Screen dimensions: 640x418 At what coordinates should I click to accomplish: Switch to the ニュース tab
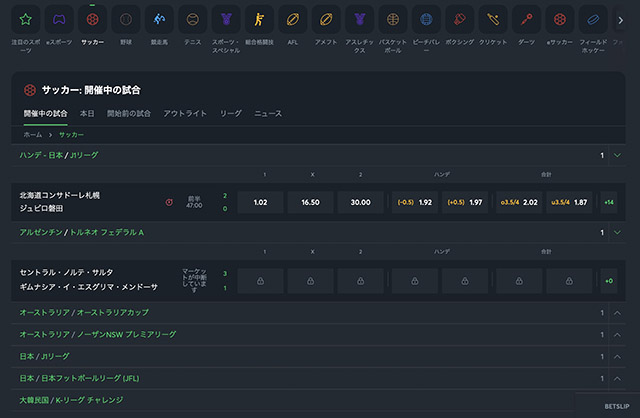click(268, 113)
